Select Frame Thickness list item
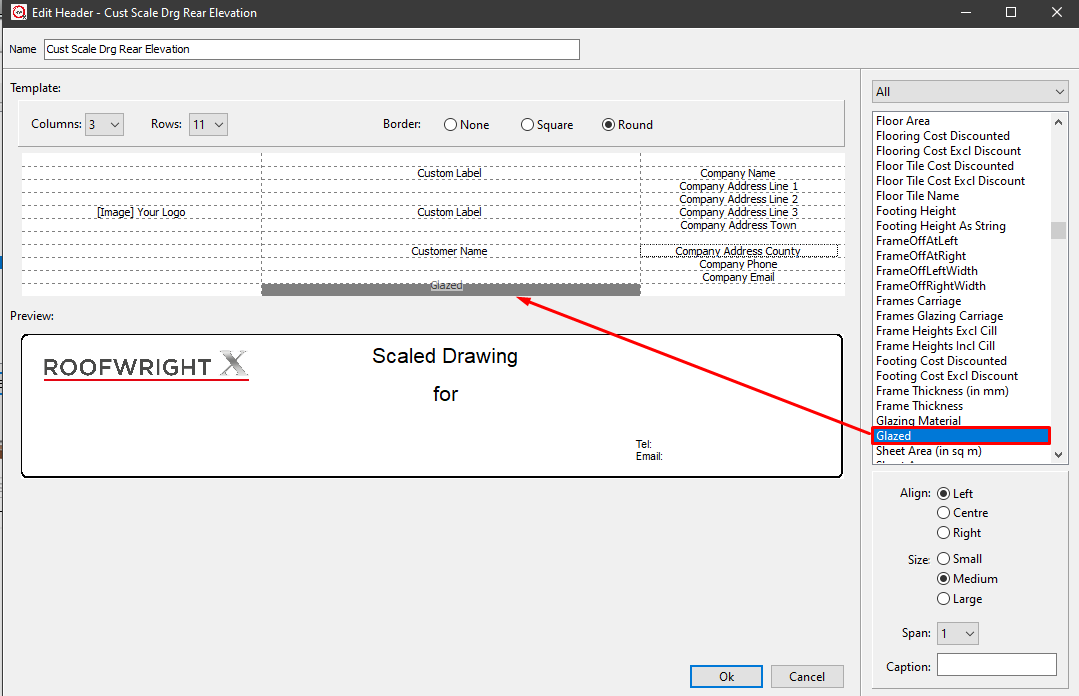This screenshot has height=696, width=1079. click(x=919, y=406)
